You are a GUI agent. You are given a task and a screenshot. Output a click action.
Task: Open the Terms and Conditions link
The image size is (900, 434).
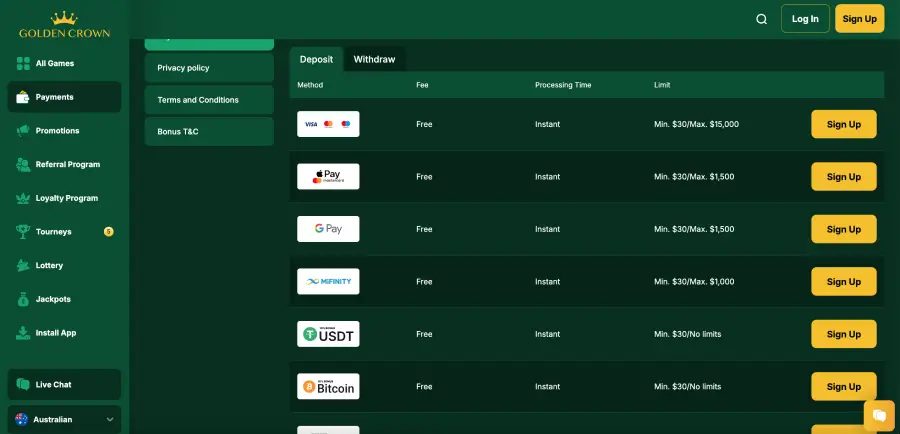tap(209, 100)
